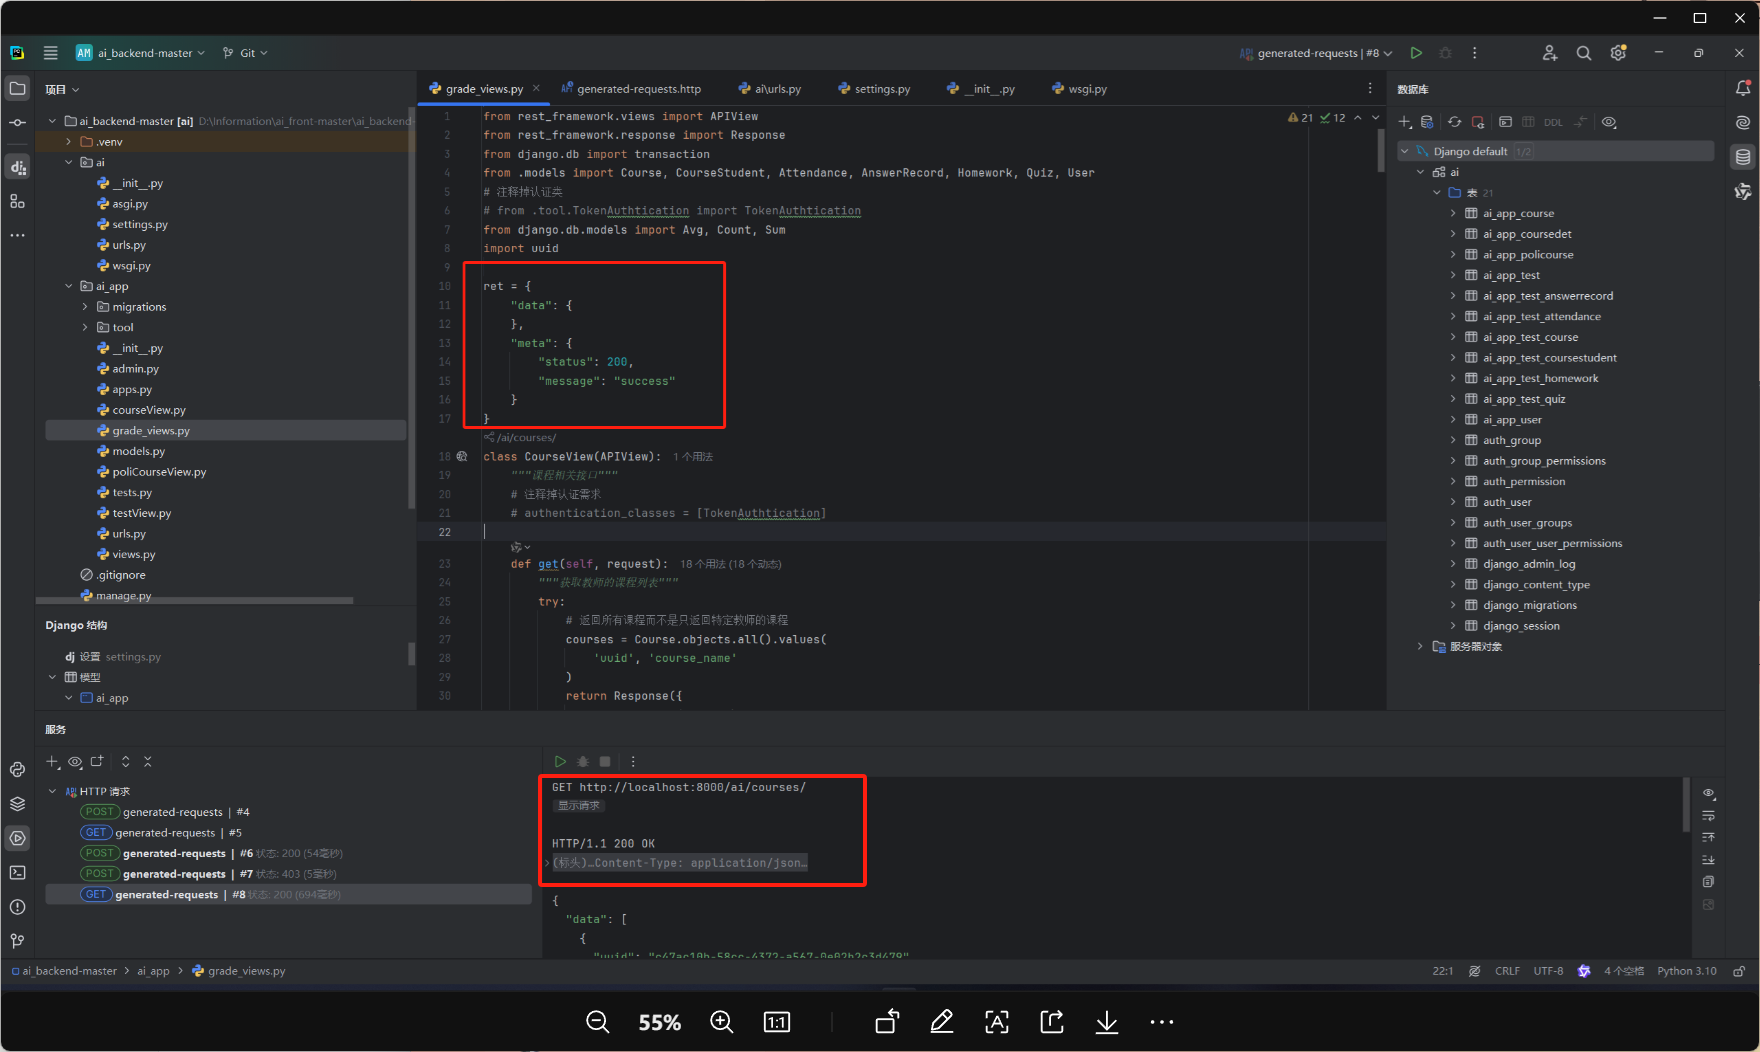Toggle read-only lock in status bar
This screenshot has height=1052, width=1760.
(1739, 971)
